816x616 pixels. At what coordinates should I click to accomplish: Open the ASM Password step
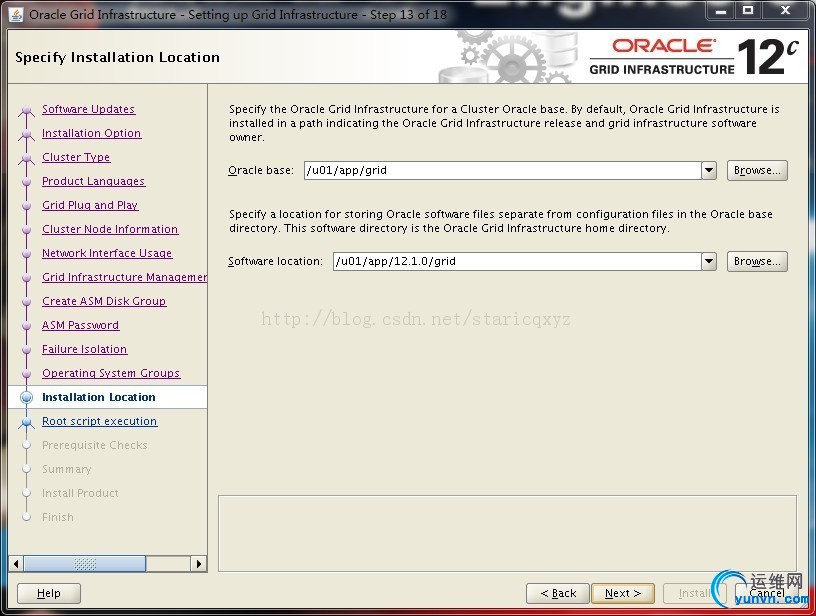pyautogui.click(x=80, y=325)
